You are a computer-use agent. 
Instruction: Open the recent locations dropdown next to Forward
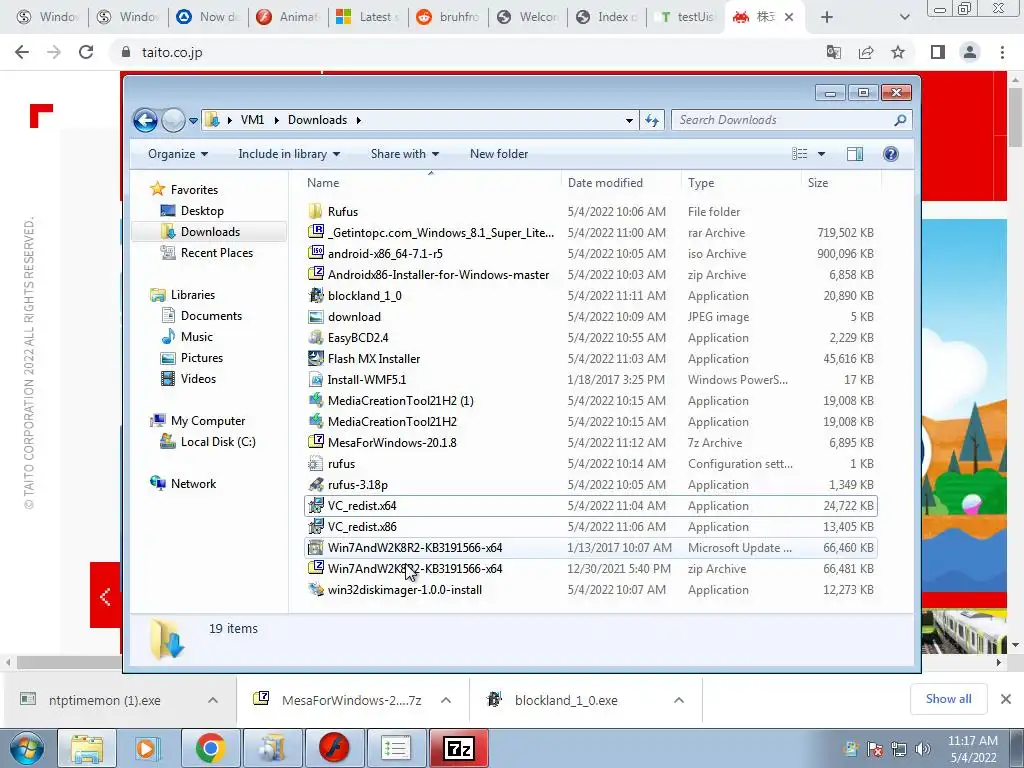pyautogui.click(x=193, y=121)
